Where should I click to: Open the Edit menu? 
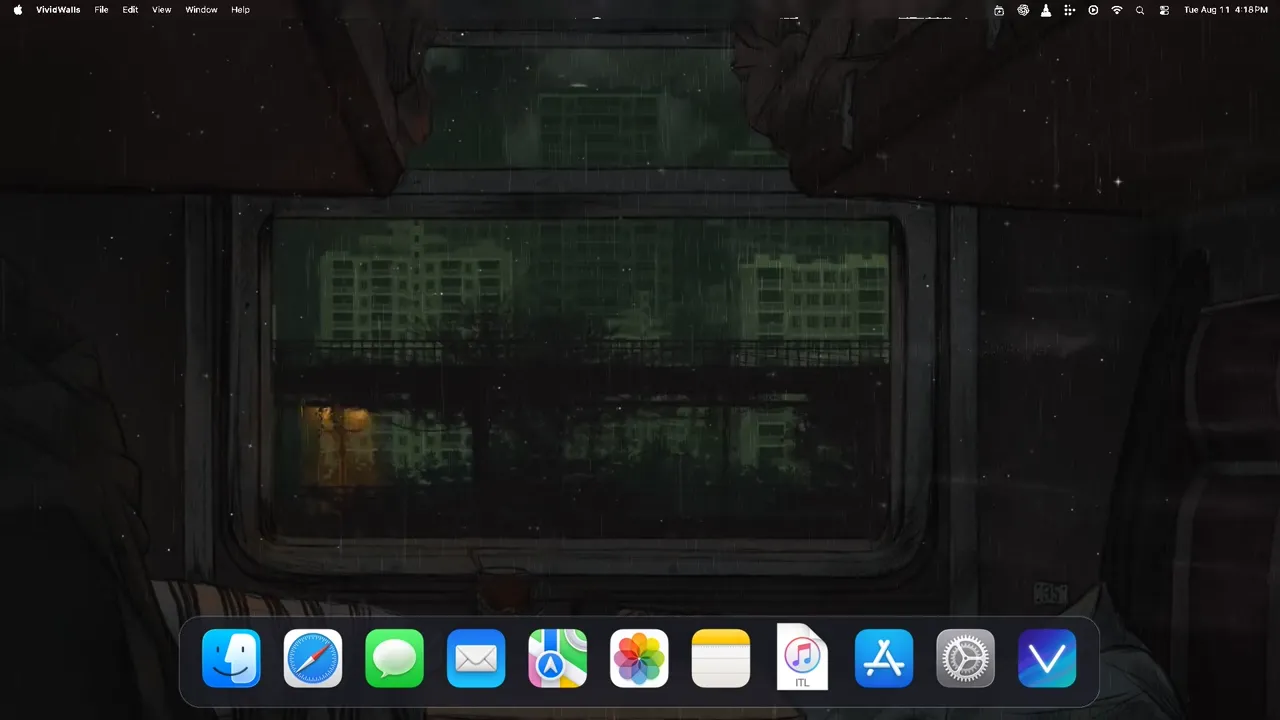131,10
